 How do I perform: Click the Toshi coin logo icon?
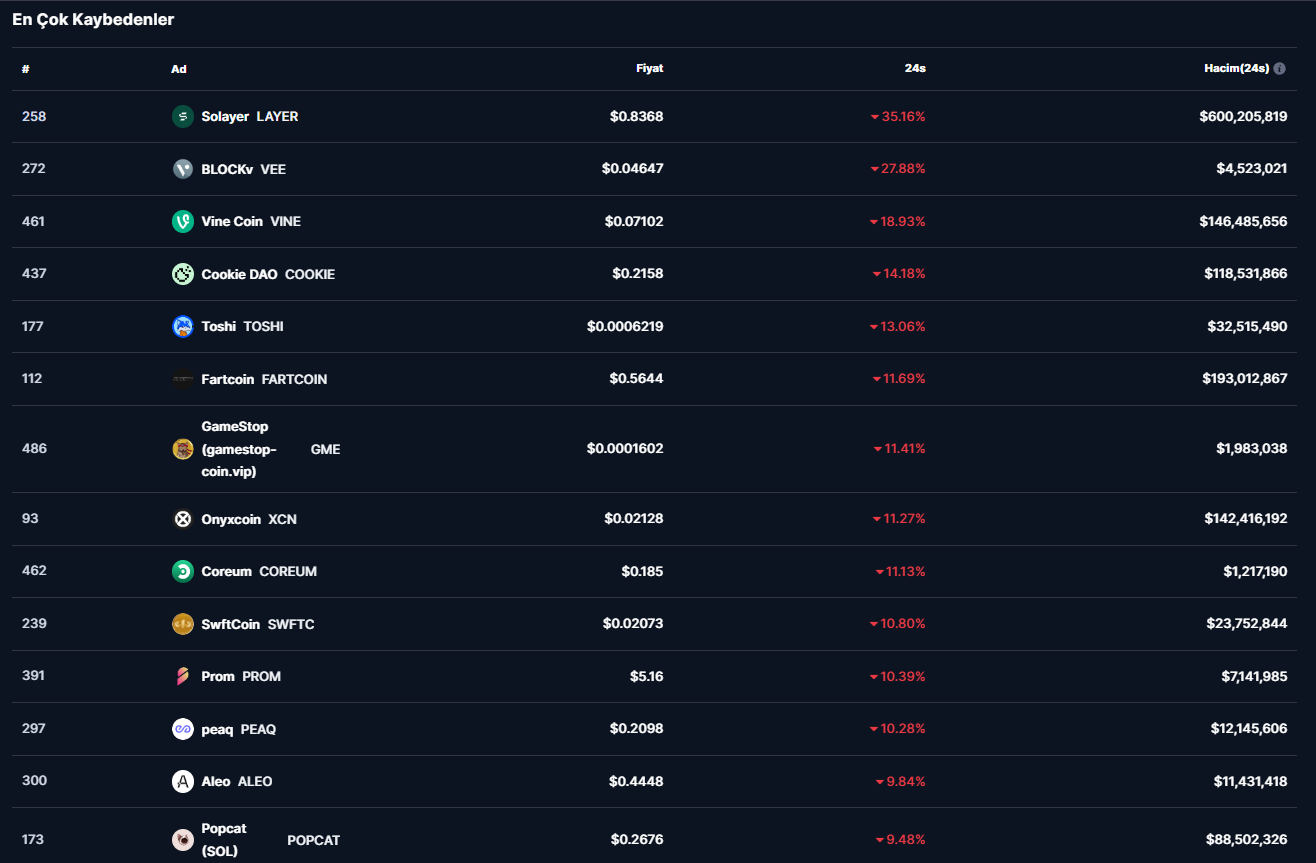coord(182,326)
